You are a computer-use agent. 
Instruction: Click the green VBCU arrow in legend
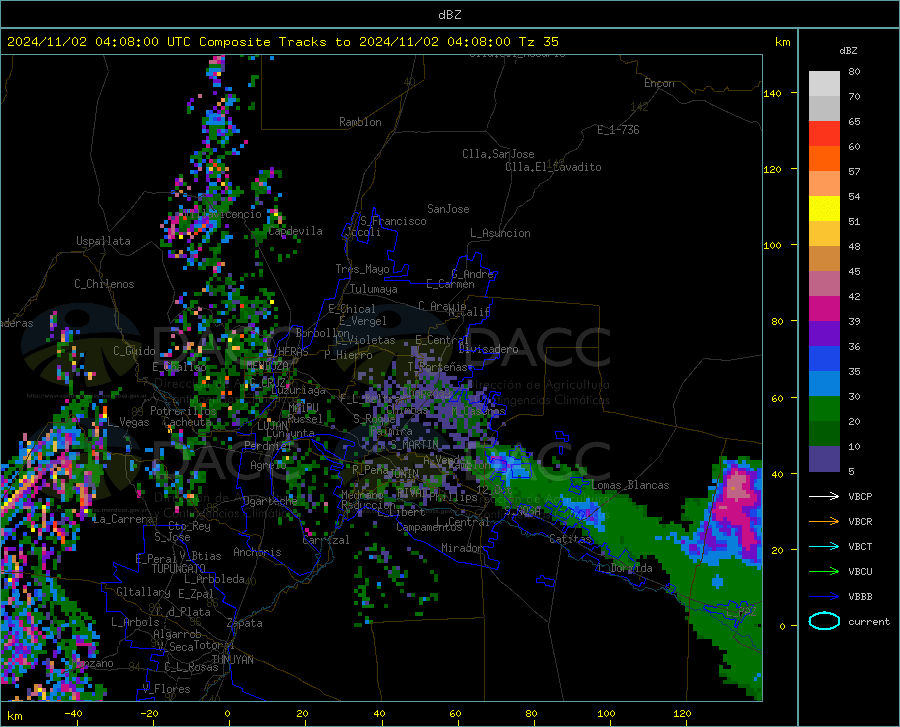click(x=824, y=572)
